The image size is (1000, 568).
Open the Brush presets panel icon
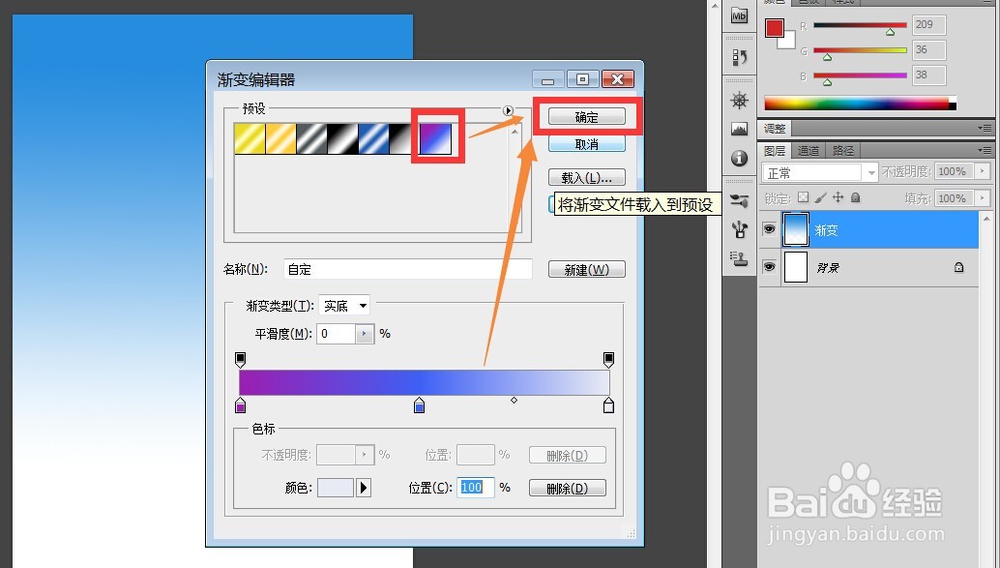(739, 201)
